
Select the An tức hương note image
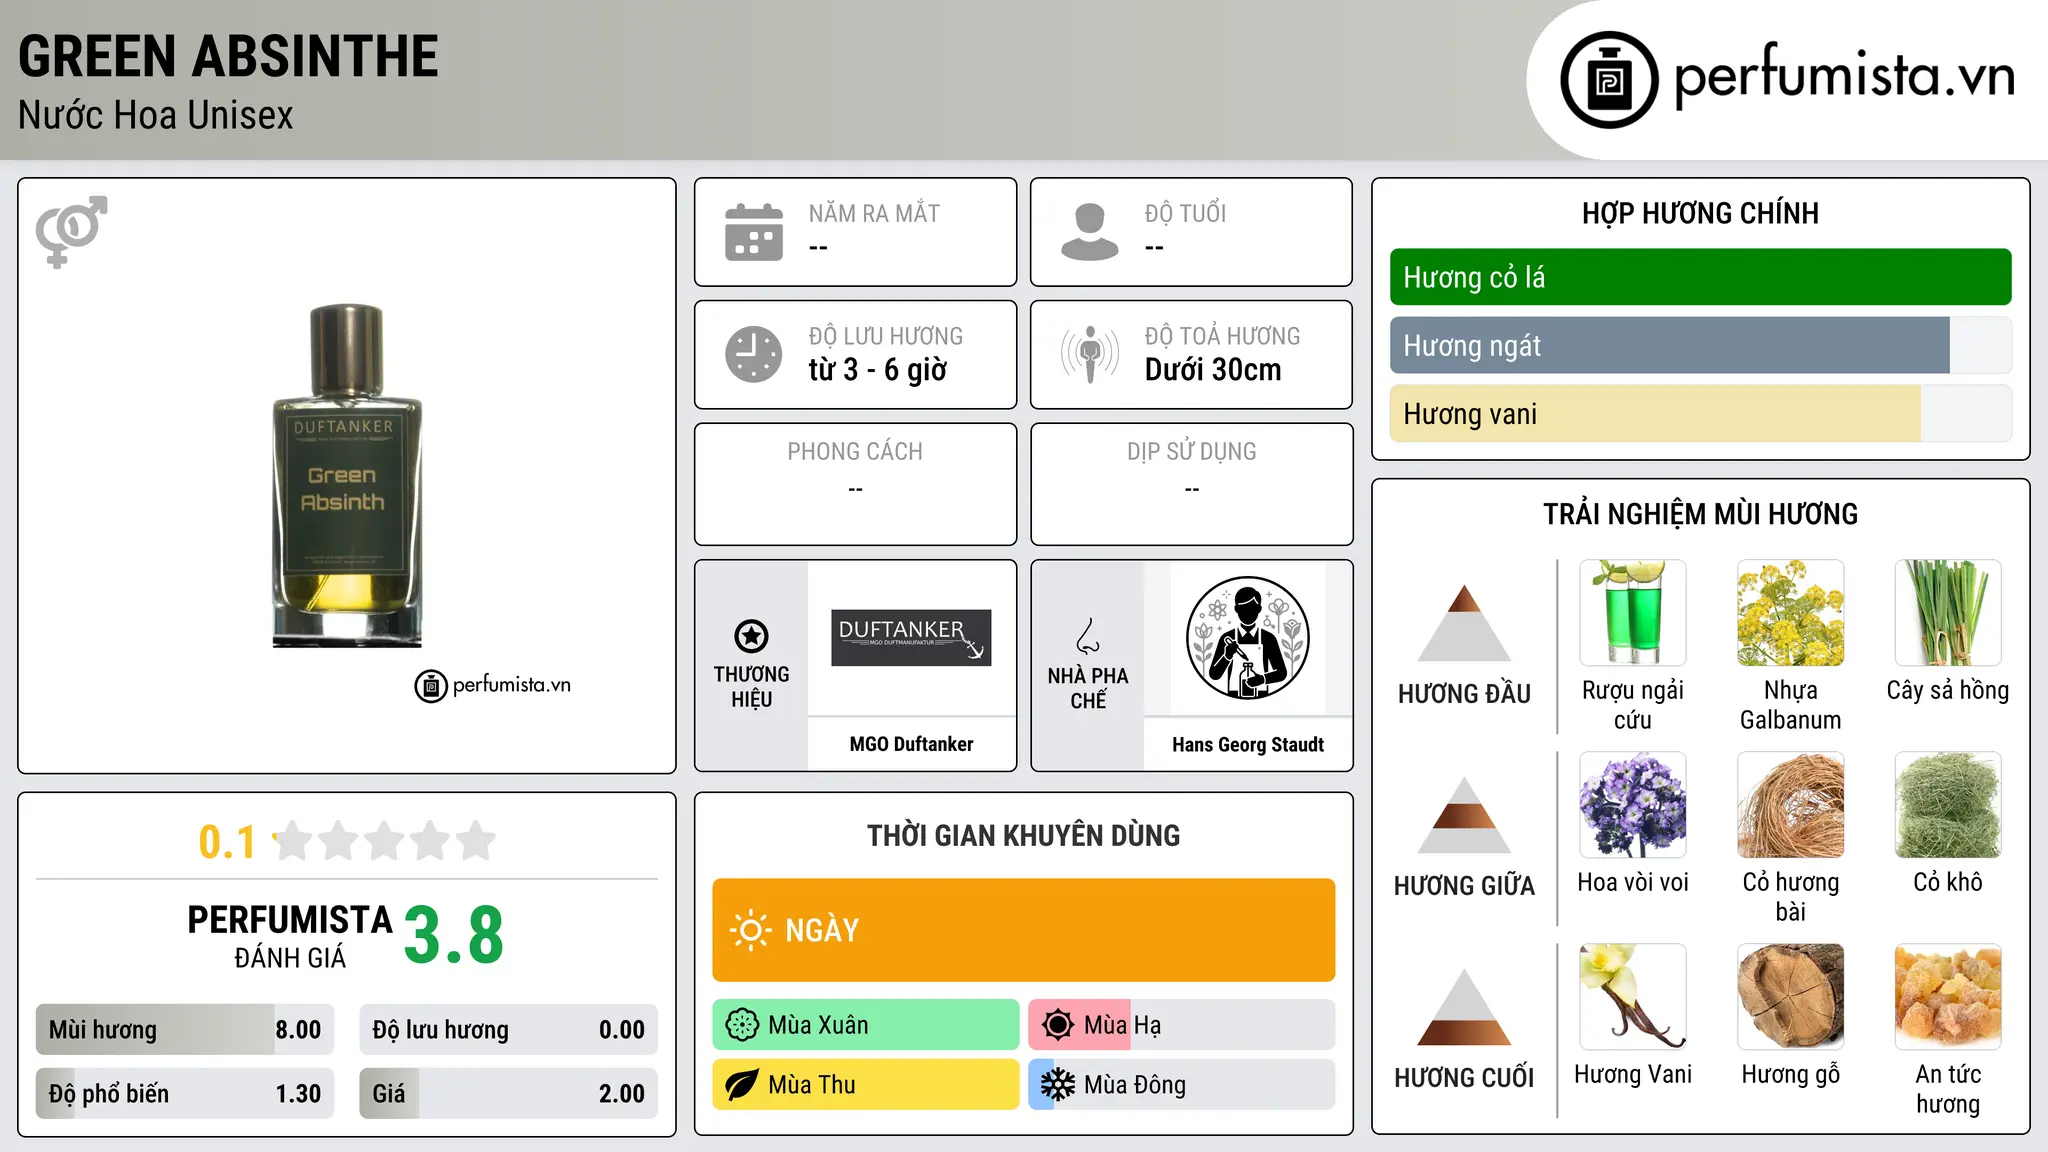pos(1948,997)
